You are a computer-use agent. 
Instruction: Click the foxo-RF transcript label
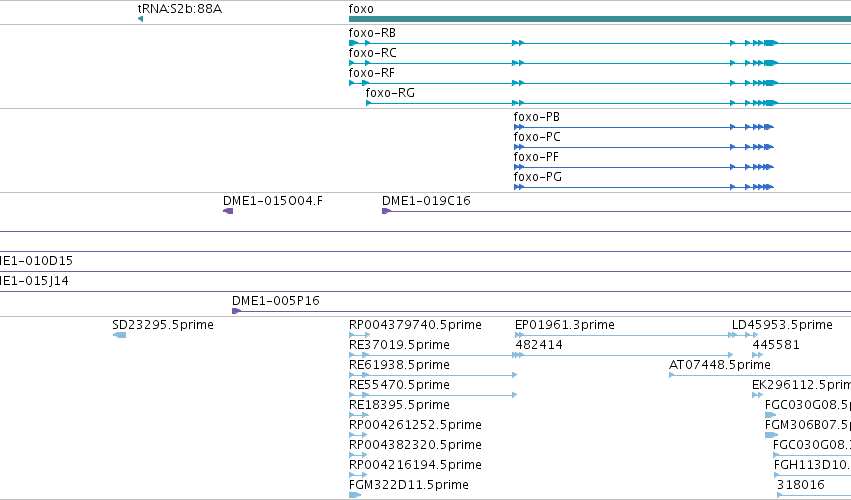371,73
